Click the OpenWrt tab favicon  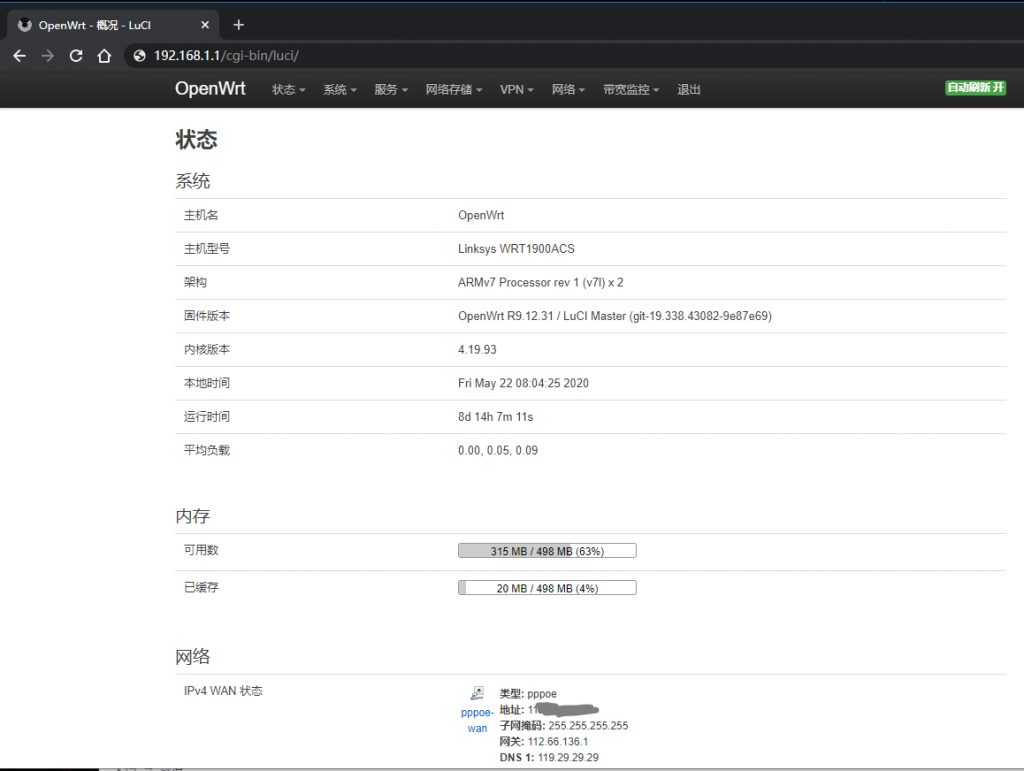[25, 25]
